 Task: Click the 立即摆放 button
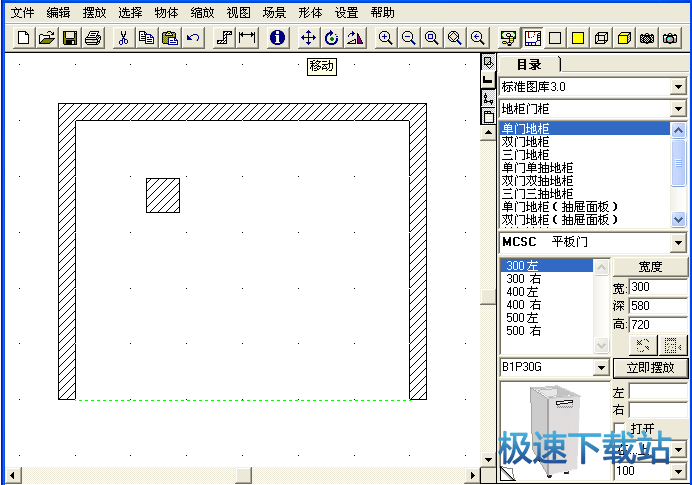650,368
